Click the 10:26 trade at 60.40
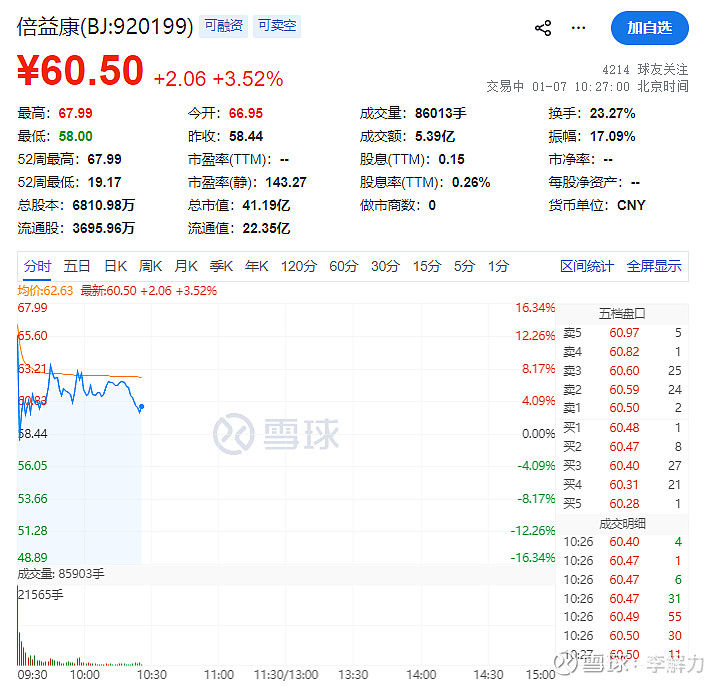Image resolution: width=726 pixels, height=686 pixels. click(x=622, y=542)
